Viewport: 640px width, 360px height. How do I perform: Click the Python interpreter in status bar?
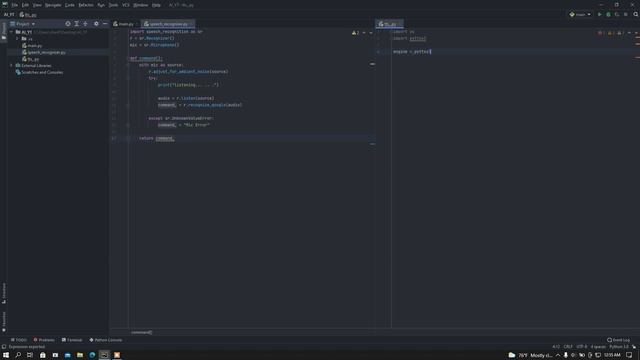click(619, 347)
